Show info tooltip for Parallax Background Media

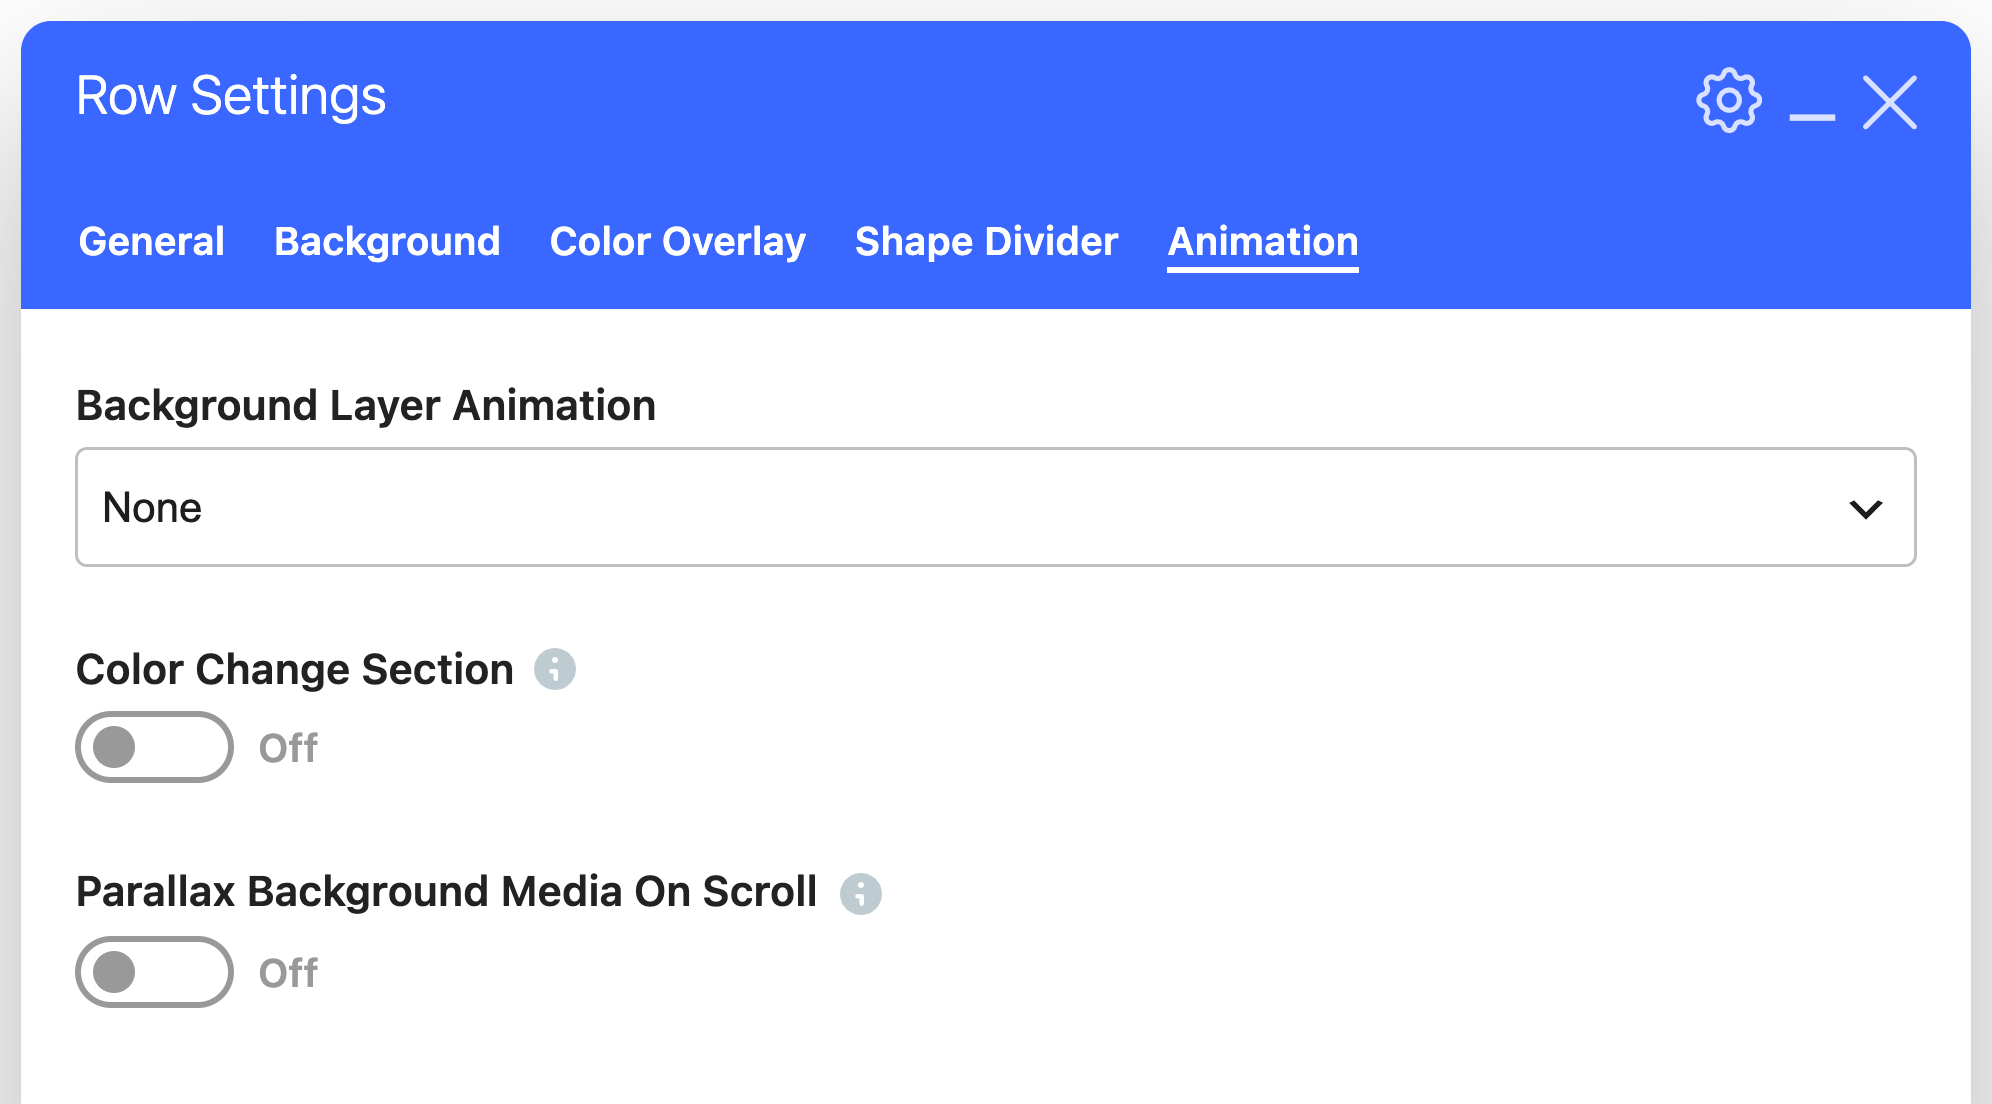tap(861, 893)
